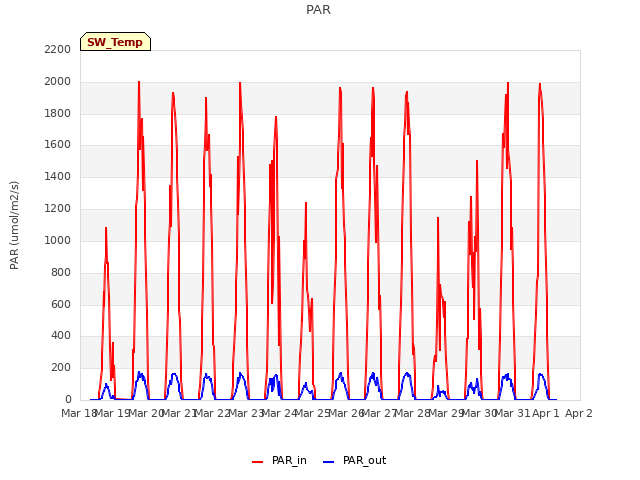
Task: Click the Apr 2 x-axis label
Action: pos(579,413)
